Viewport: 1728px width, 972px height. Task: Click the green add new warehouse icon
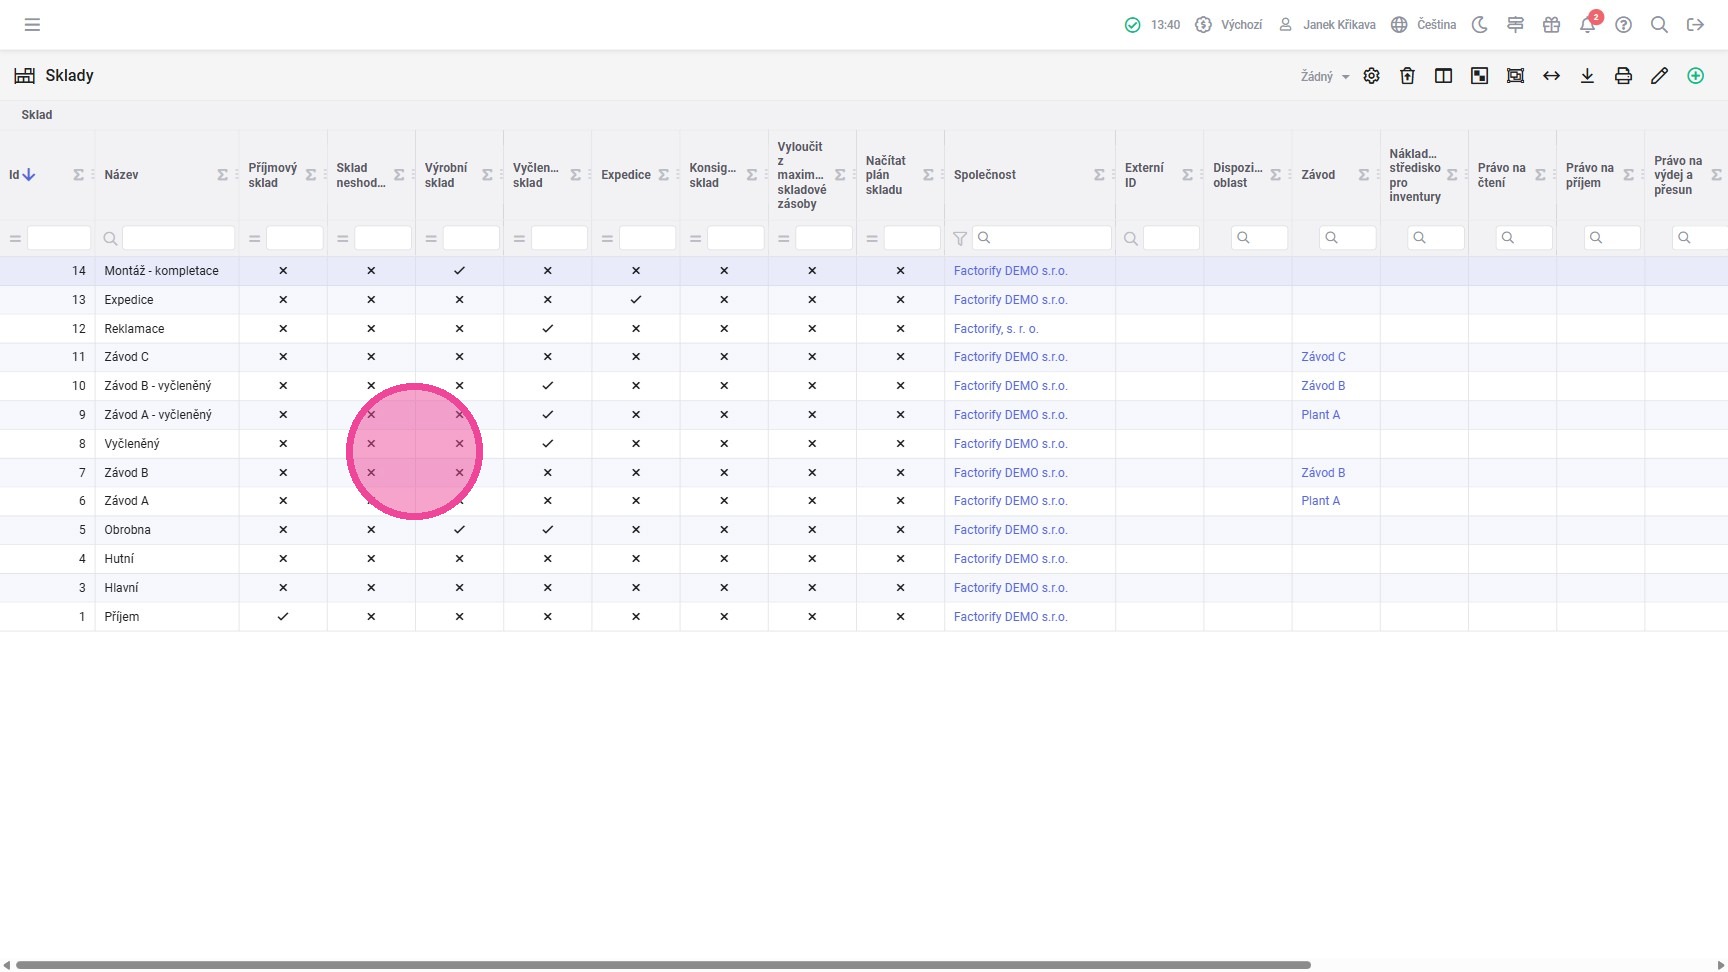click(x=1695, y=76)
